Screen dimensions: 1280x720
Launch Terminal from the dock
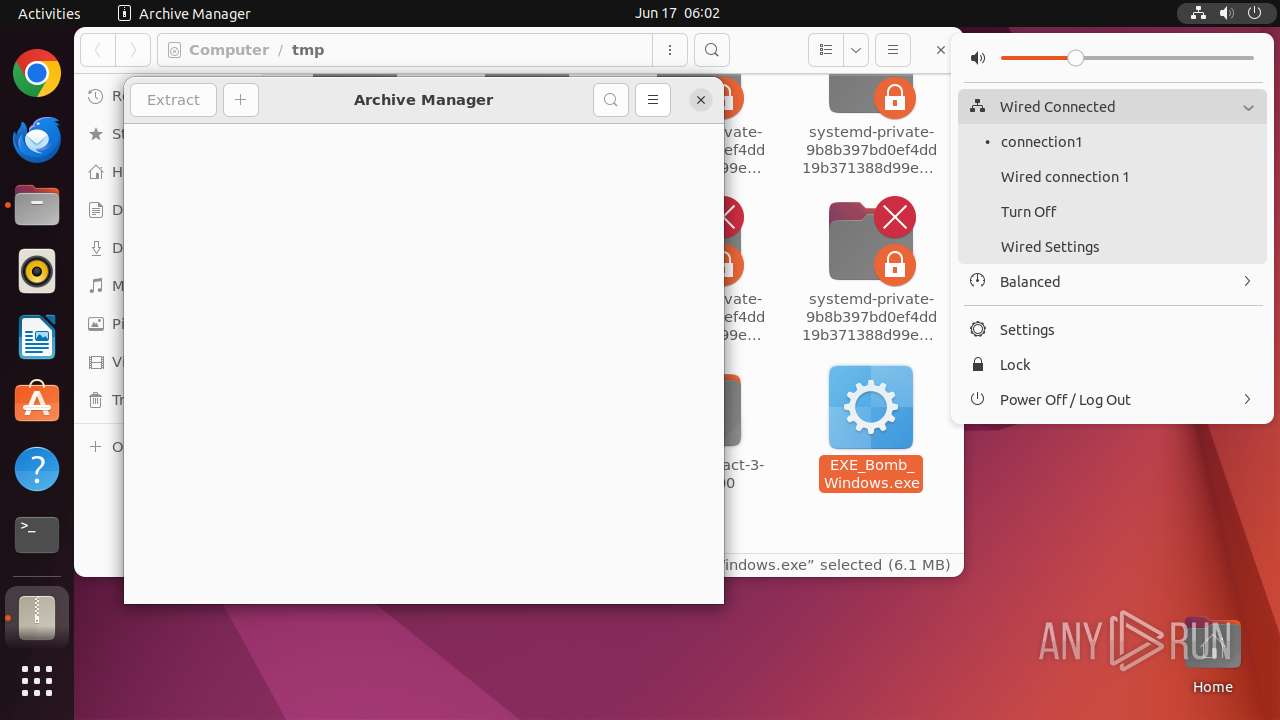37,535
